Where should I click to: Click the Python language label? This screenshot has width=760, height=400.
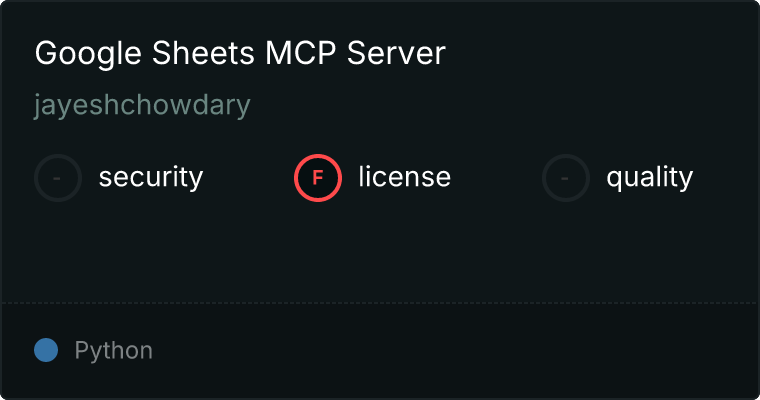click(x=113, y=351)
